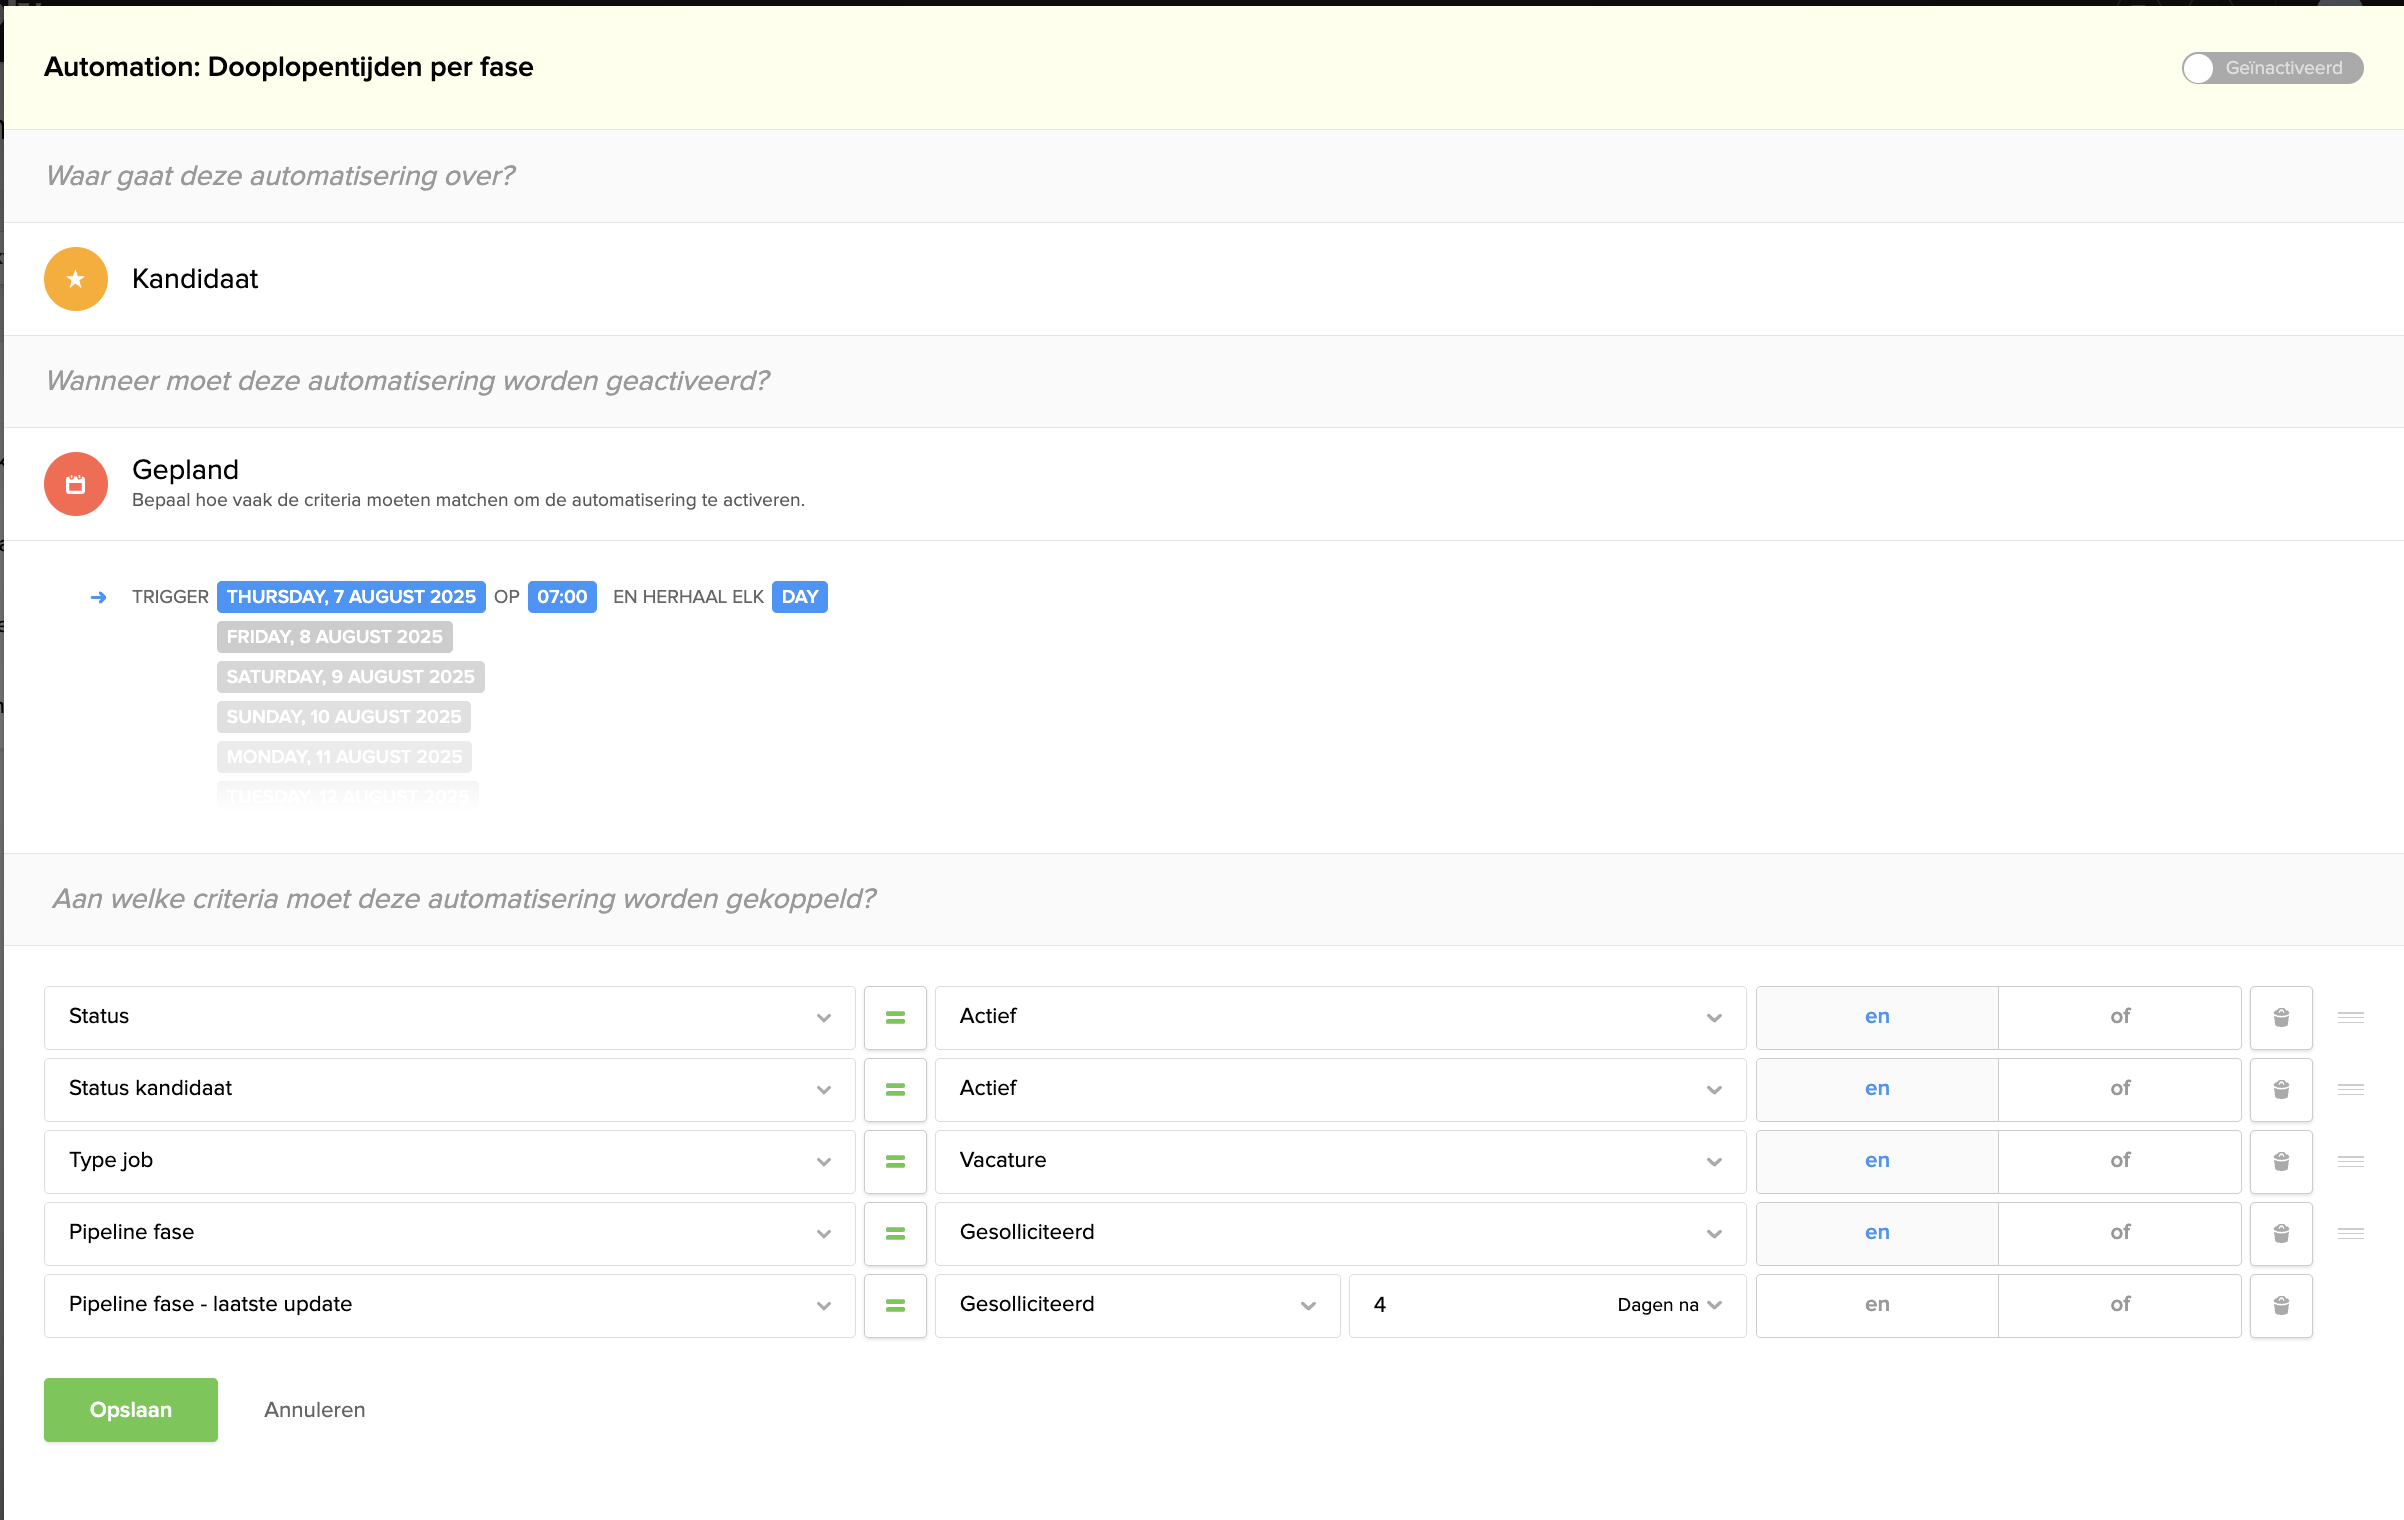Click the automation title 'Dooplopentijden per fase'

(x=371, y=67)
